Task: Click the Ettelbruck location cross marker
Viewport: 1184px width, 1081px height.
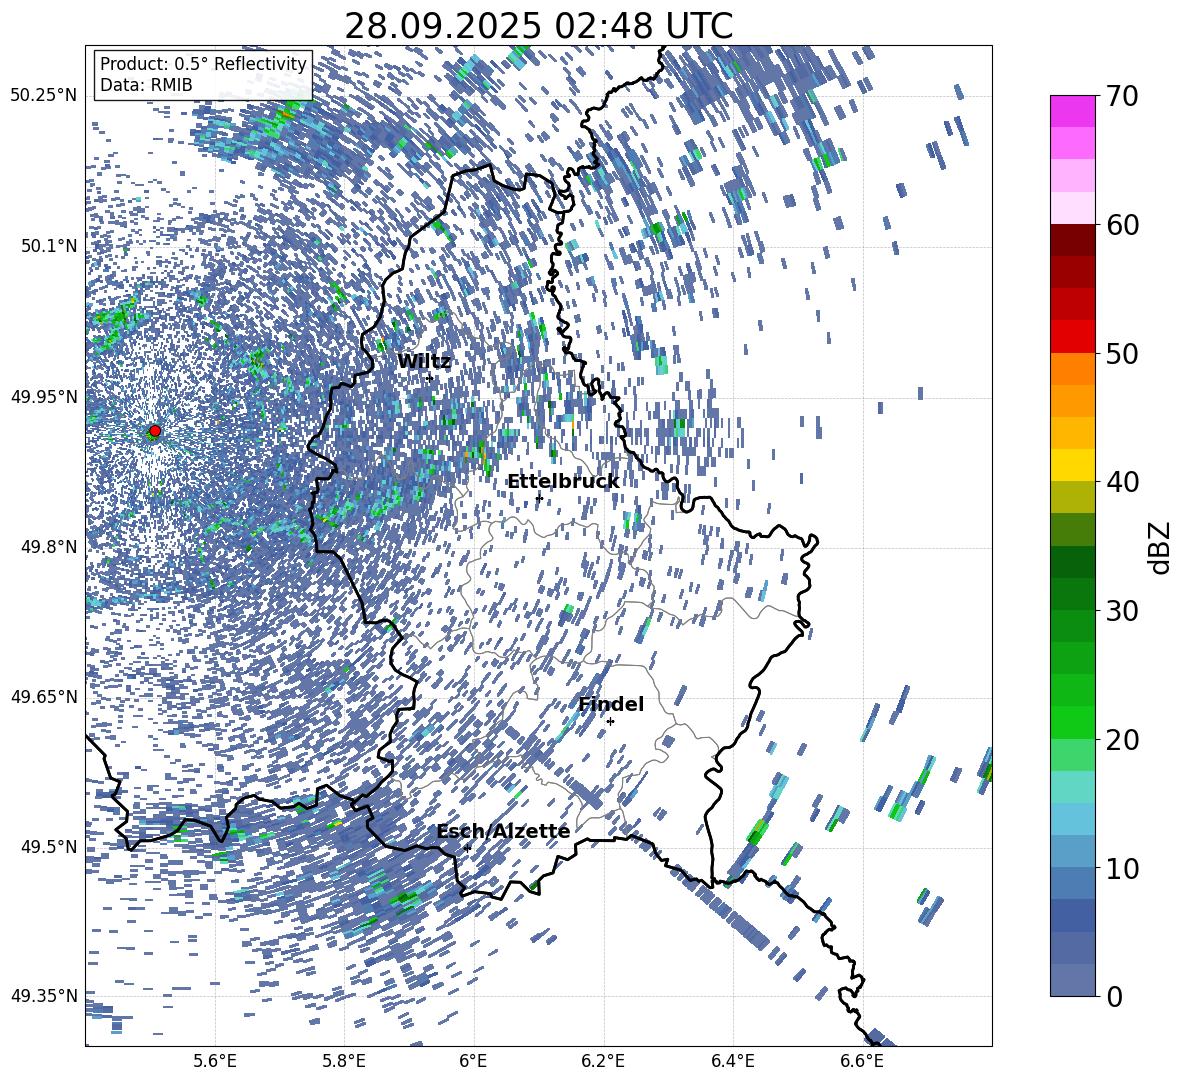Action: click(x=539, y=498)
